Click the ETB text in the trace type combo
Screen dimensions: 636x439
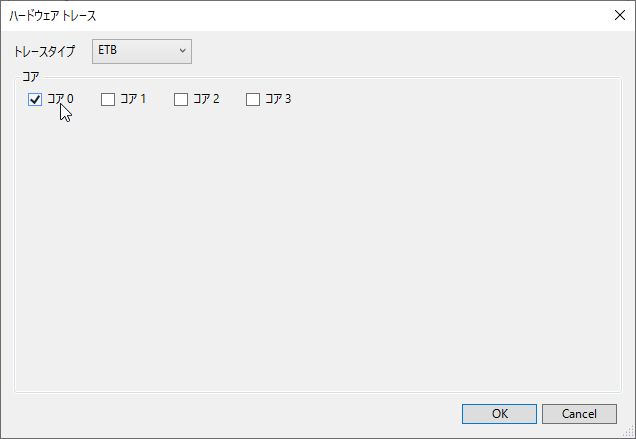[x=107, y=50]
